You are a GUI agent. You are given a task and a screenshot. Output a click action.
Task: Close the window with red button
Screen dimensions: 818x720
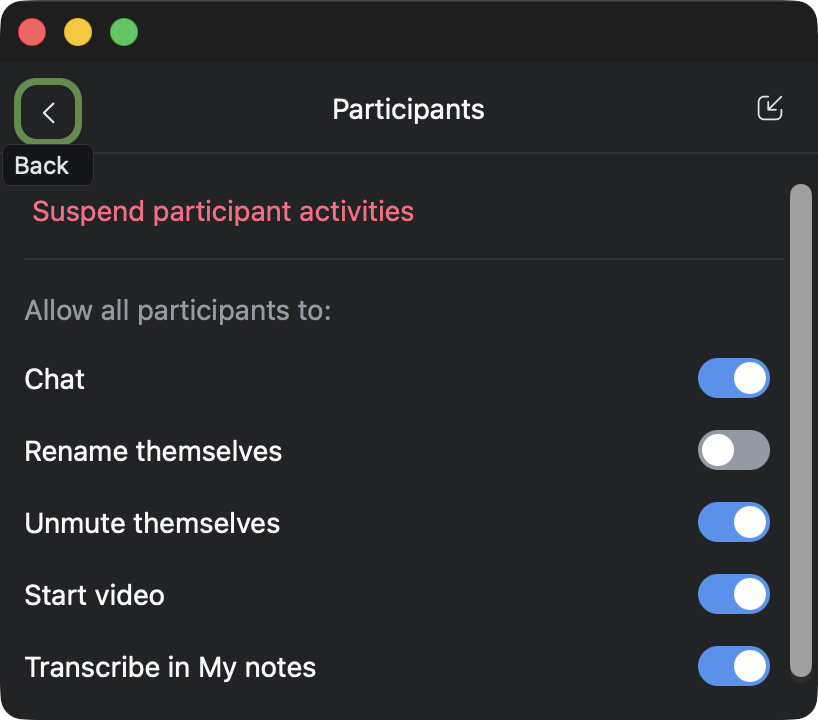(33, 32)
